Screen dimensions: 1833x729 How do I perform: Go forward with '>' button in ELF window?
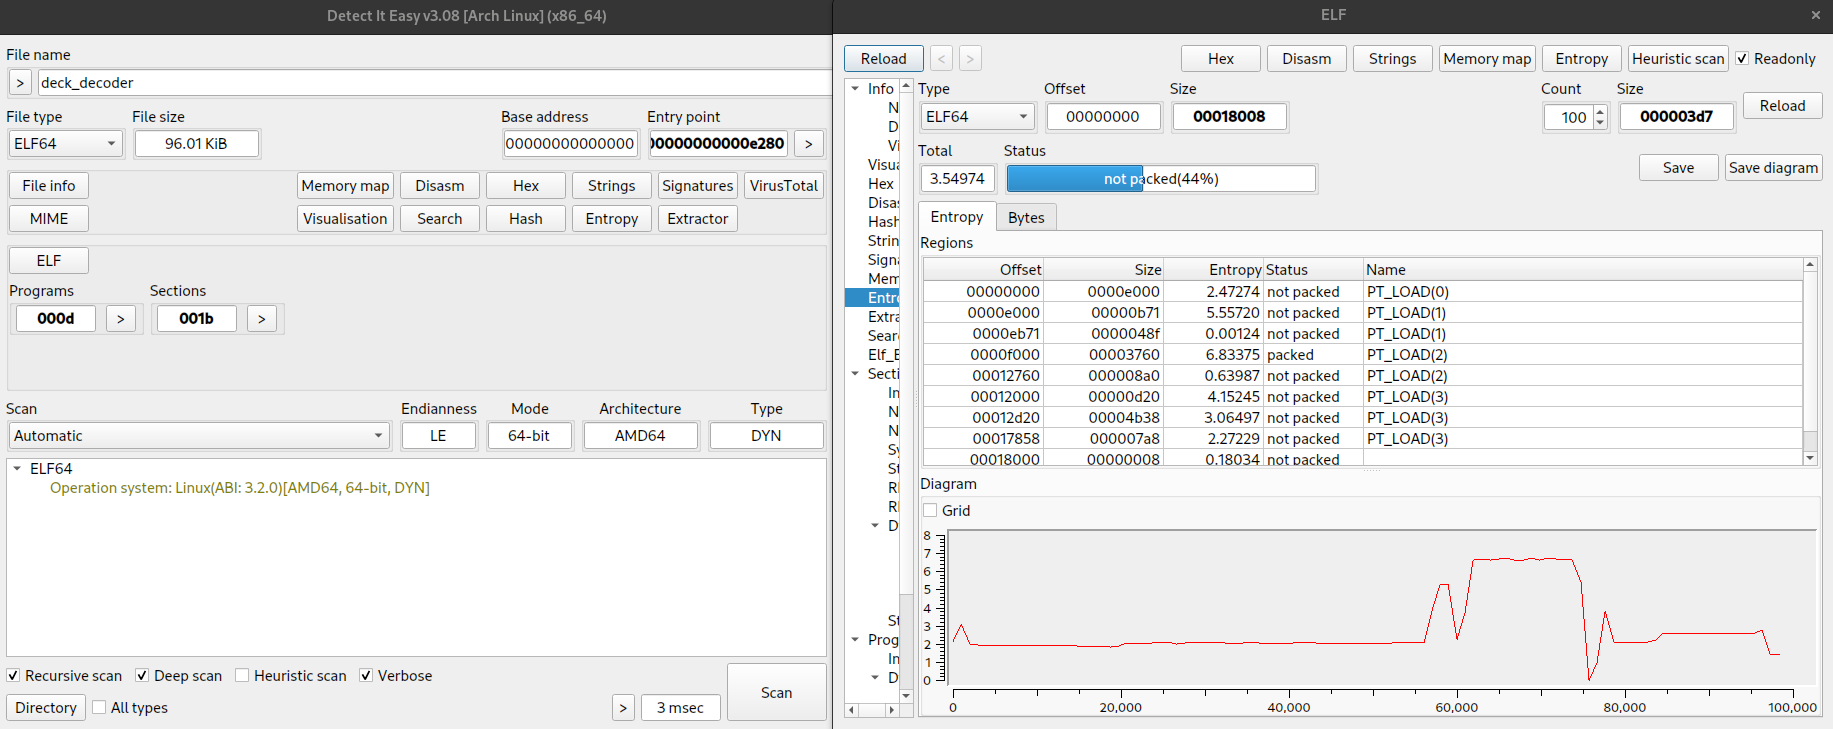coord(969,59)
